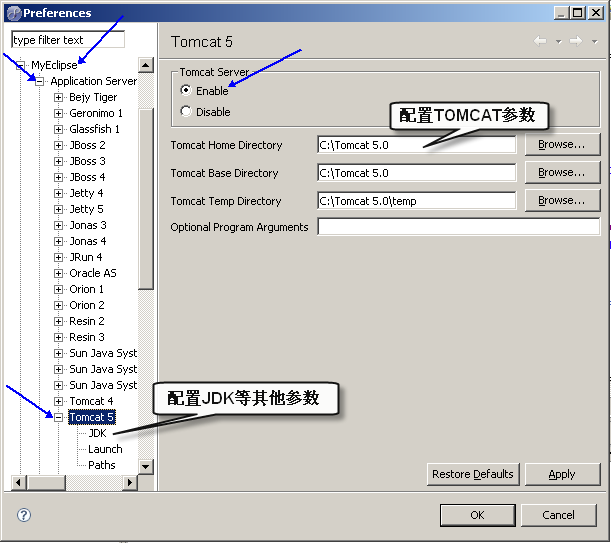Select the Launch item under Tomcat 5
611x543 pixels.
(x=105, y=449)
